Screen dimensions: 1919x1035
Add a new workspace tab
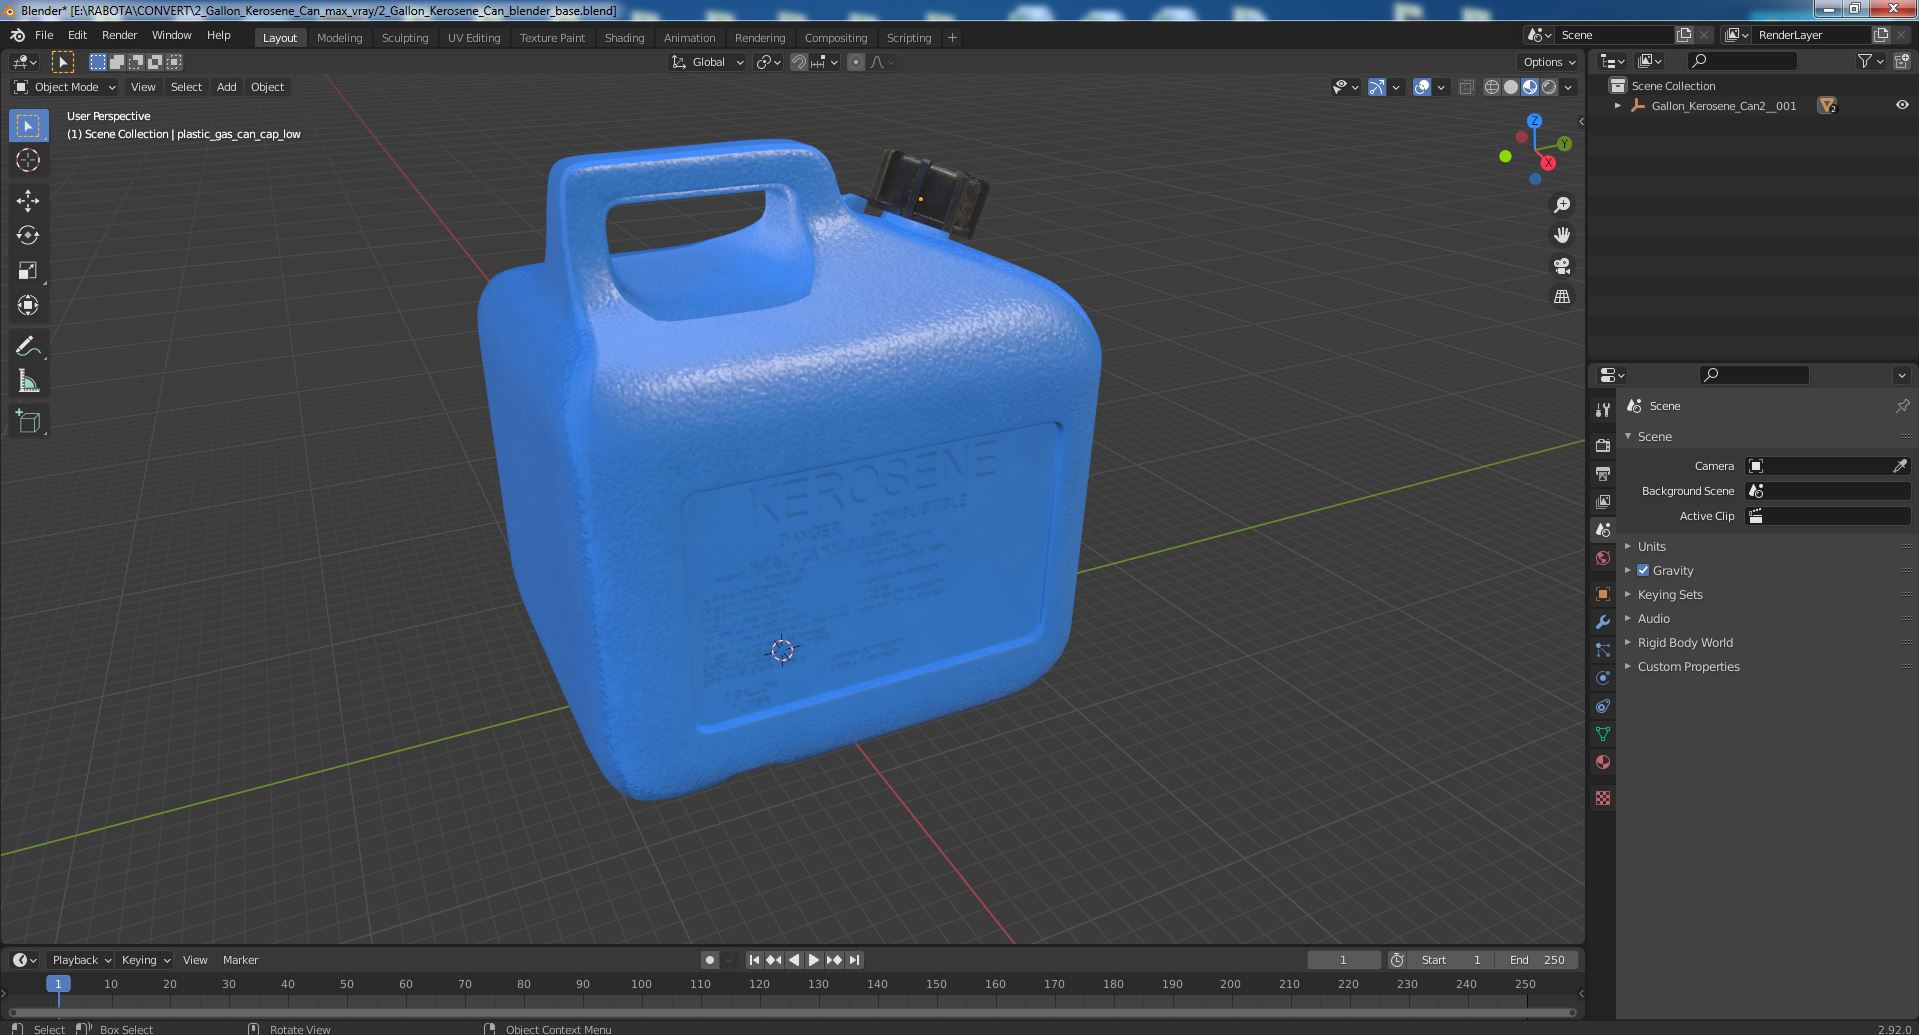coord(952,37)
